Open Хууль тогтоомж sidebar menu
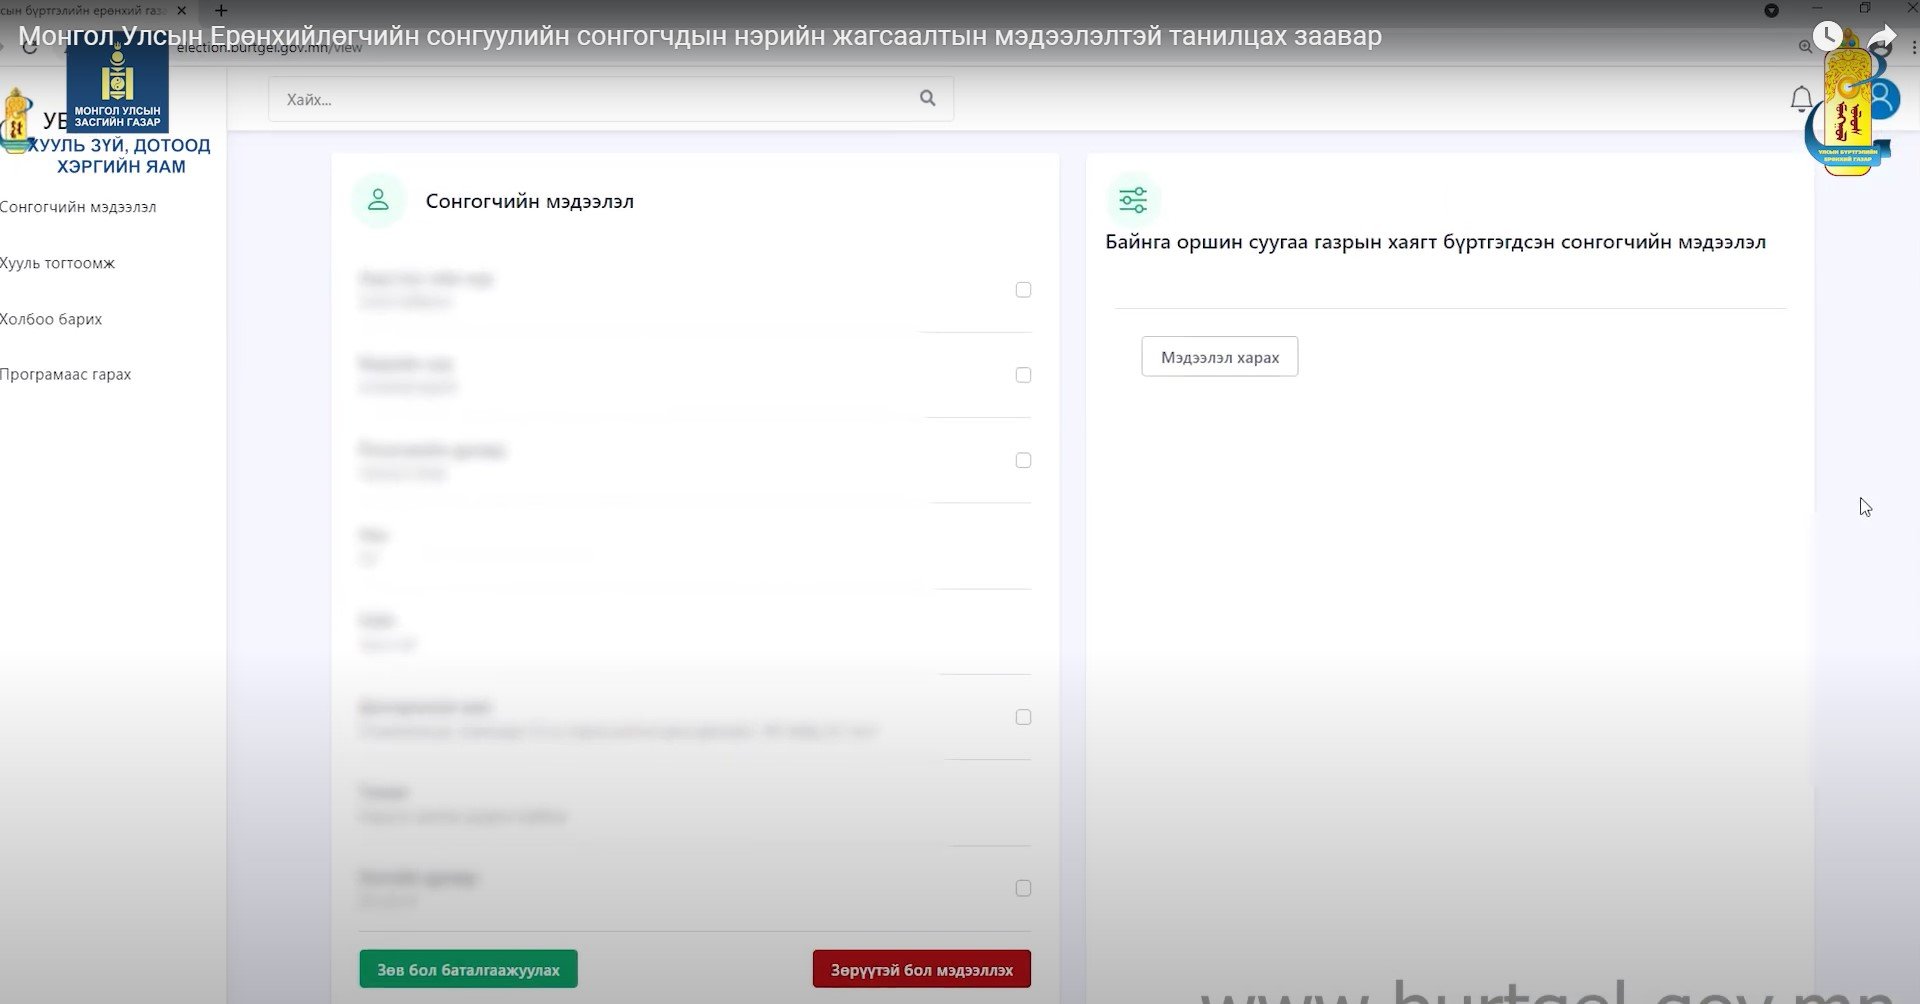This screenshot has width=1920, height=1004. (x=57, y=263)
